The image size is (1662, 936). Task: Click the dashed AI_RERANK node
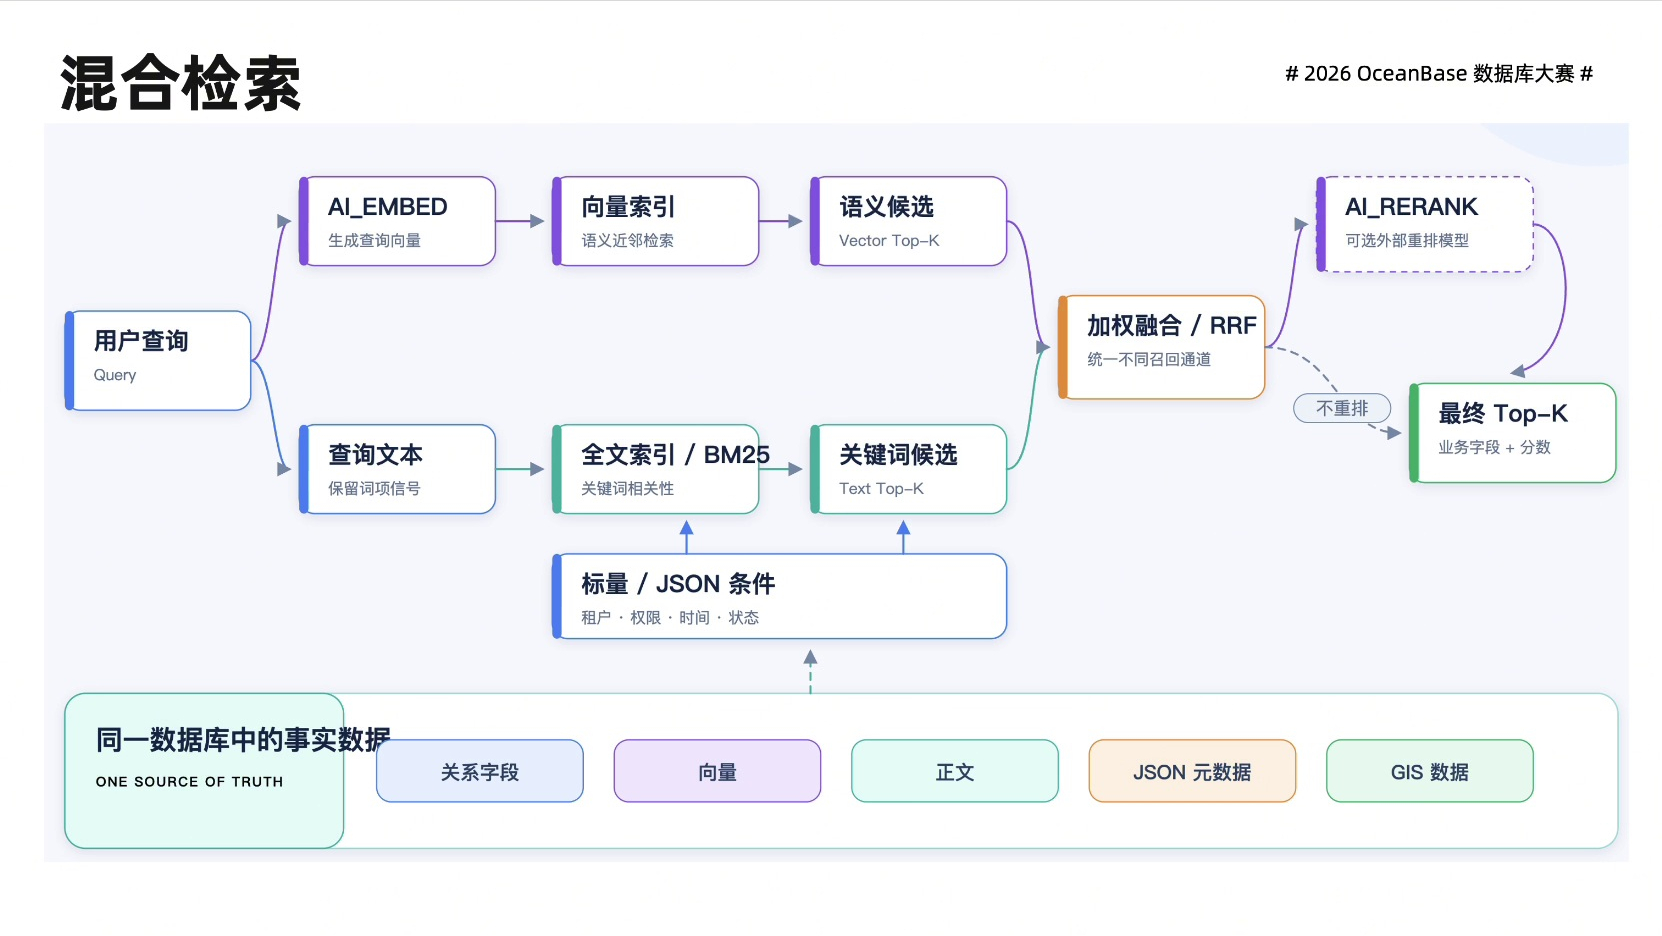1425,224
